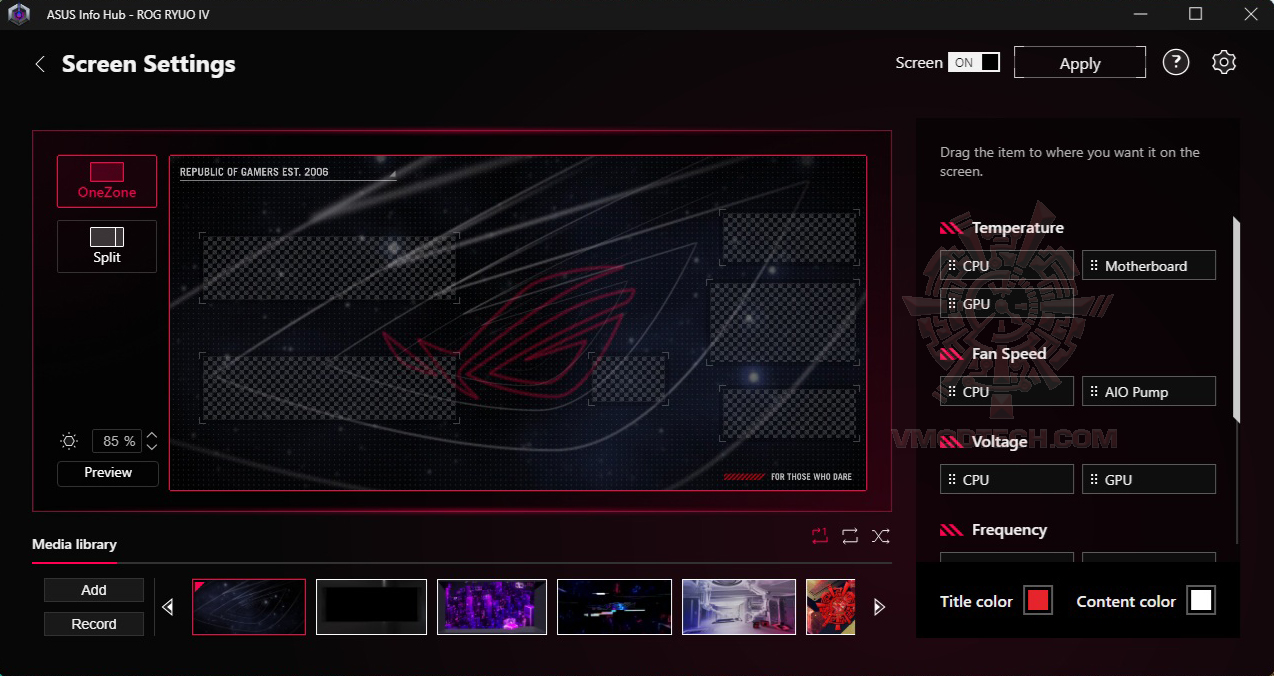Click the Apply button

(x=1080, y=62)
